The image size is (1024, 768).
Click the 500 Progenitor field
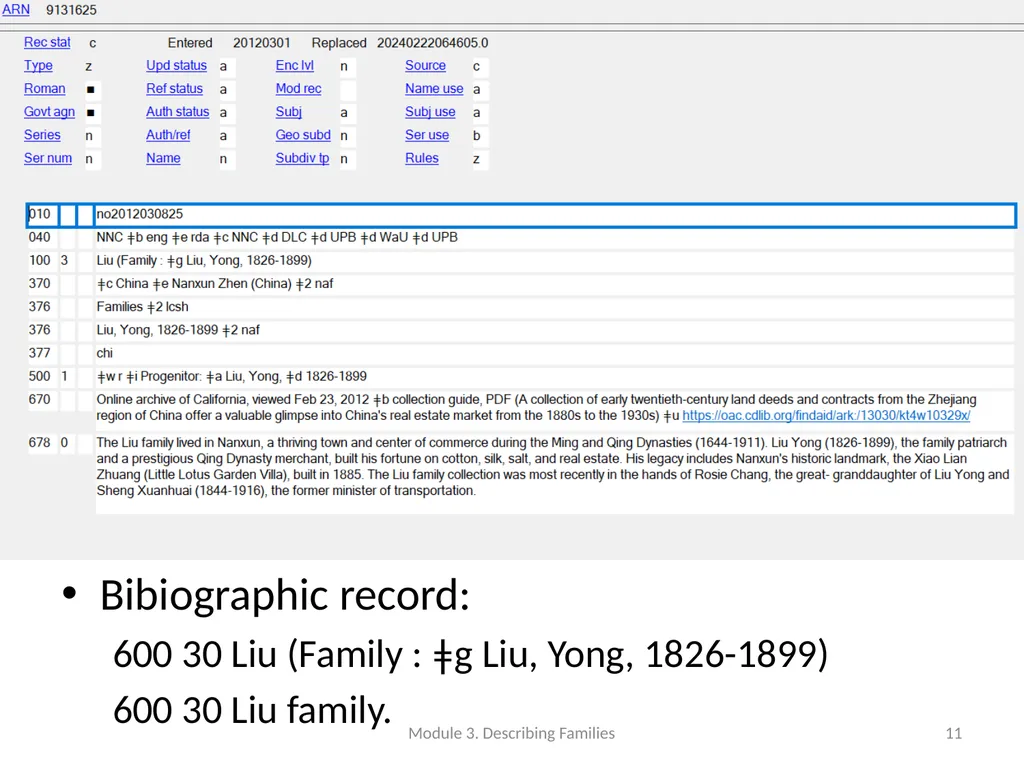click(x=554, y=377)
